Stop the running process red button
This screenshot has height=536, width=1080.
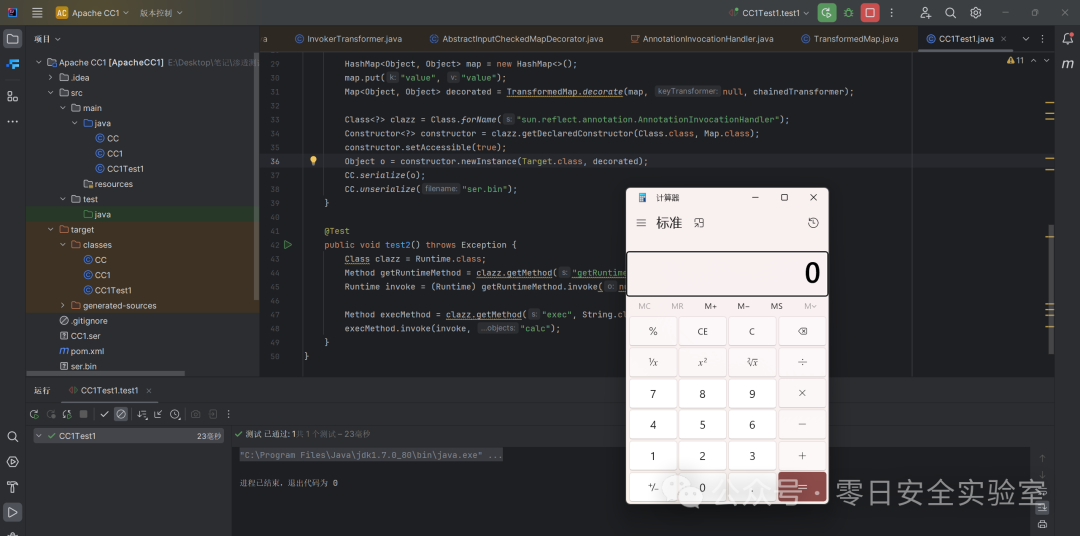point(870,12)
